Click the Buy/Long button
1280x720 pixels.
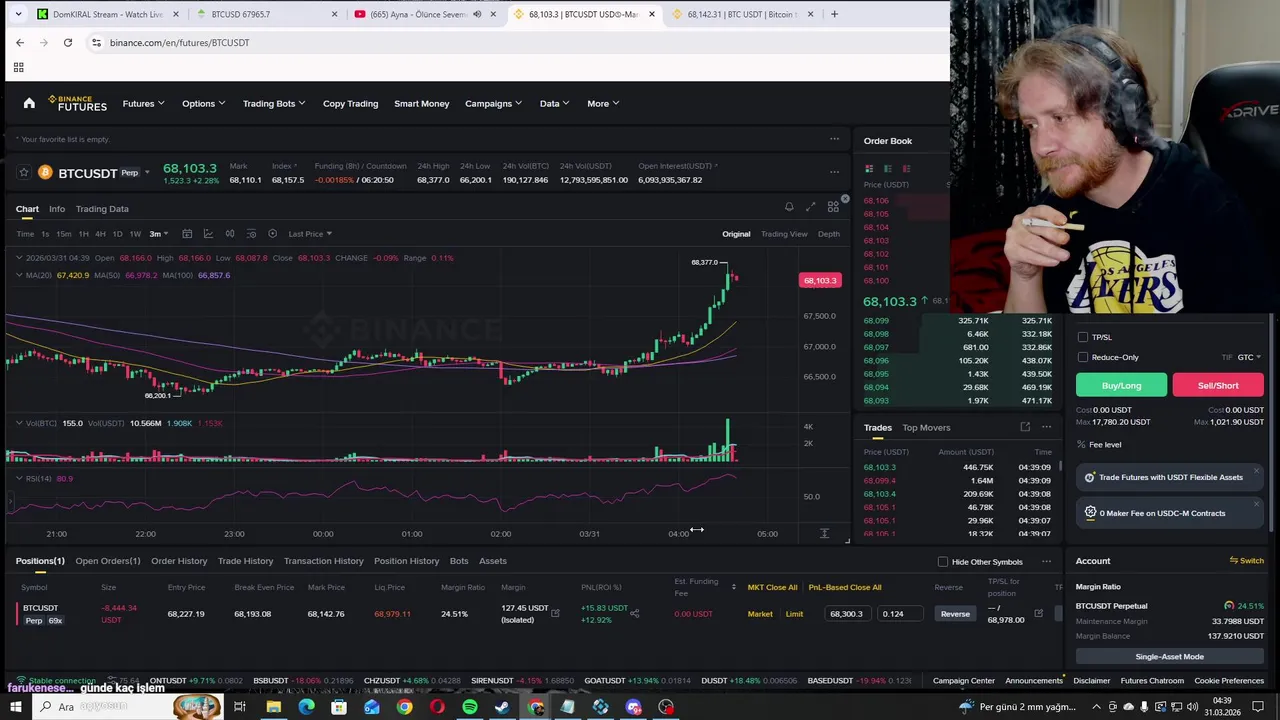[1121, 385]
